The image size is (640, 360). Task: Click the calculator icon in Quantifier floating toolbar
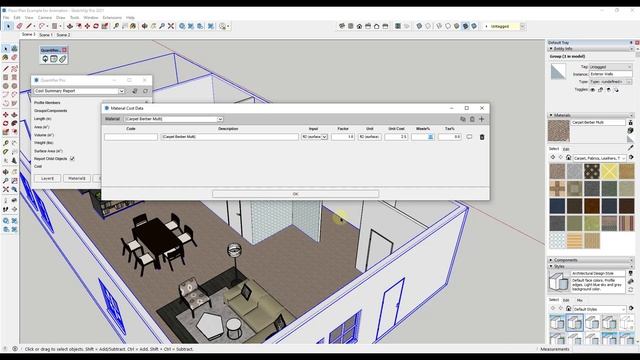[x=53, y=59]
